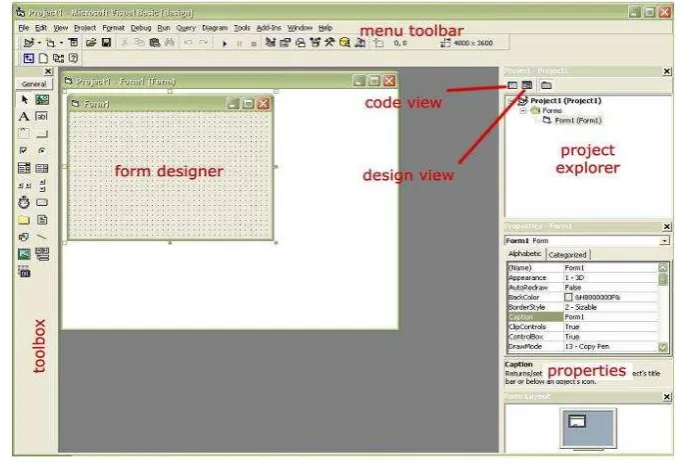Click the Form Layout Window toolbar icon

tap(300, 43)
